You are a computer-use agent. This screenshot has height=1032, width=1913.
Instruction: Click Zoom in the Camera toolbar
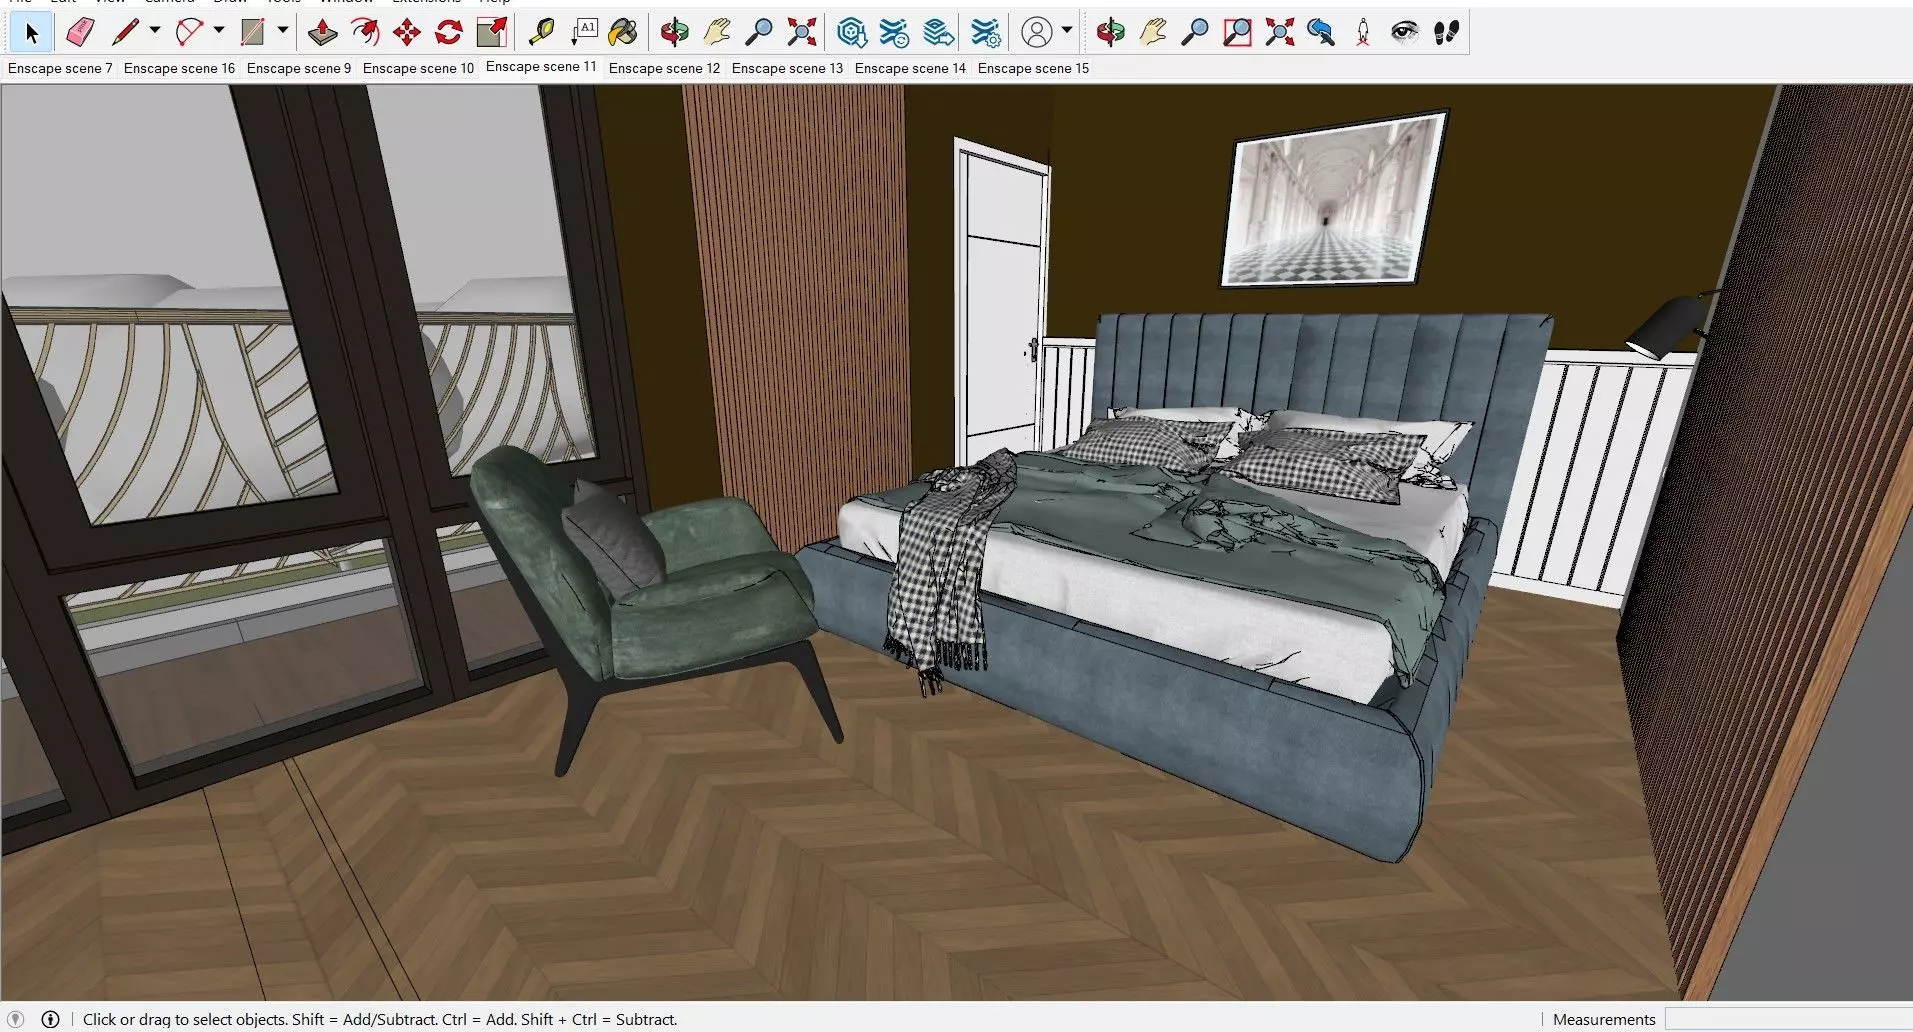(x=1195, y=33)
